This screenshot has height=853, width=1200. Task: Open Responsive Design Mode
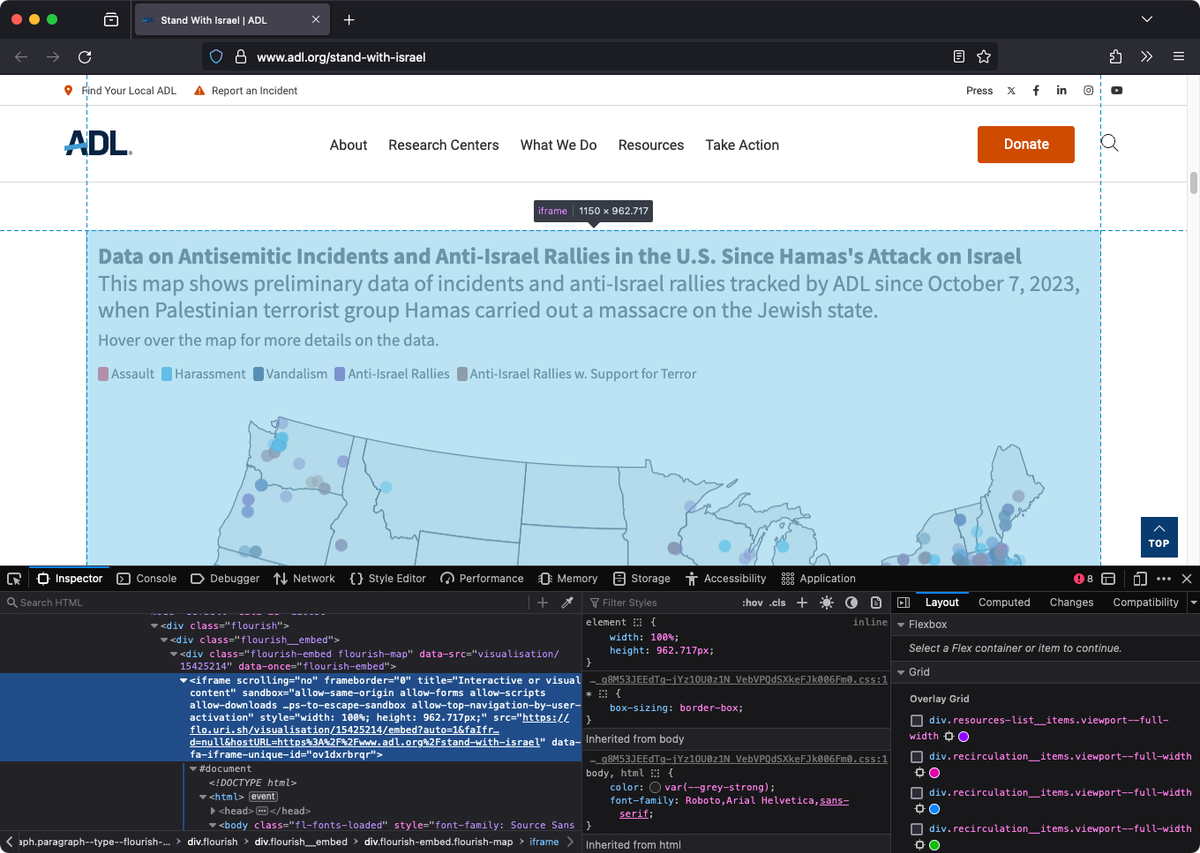1140,578
